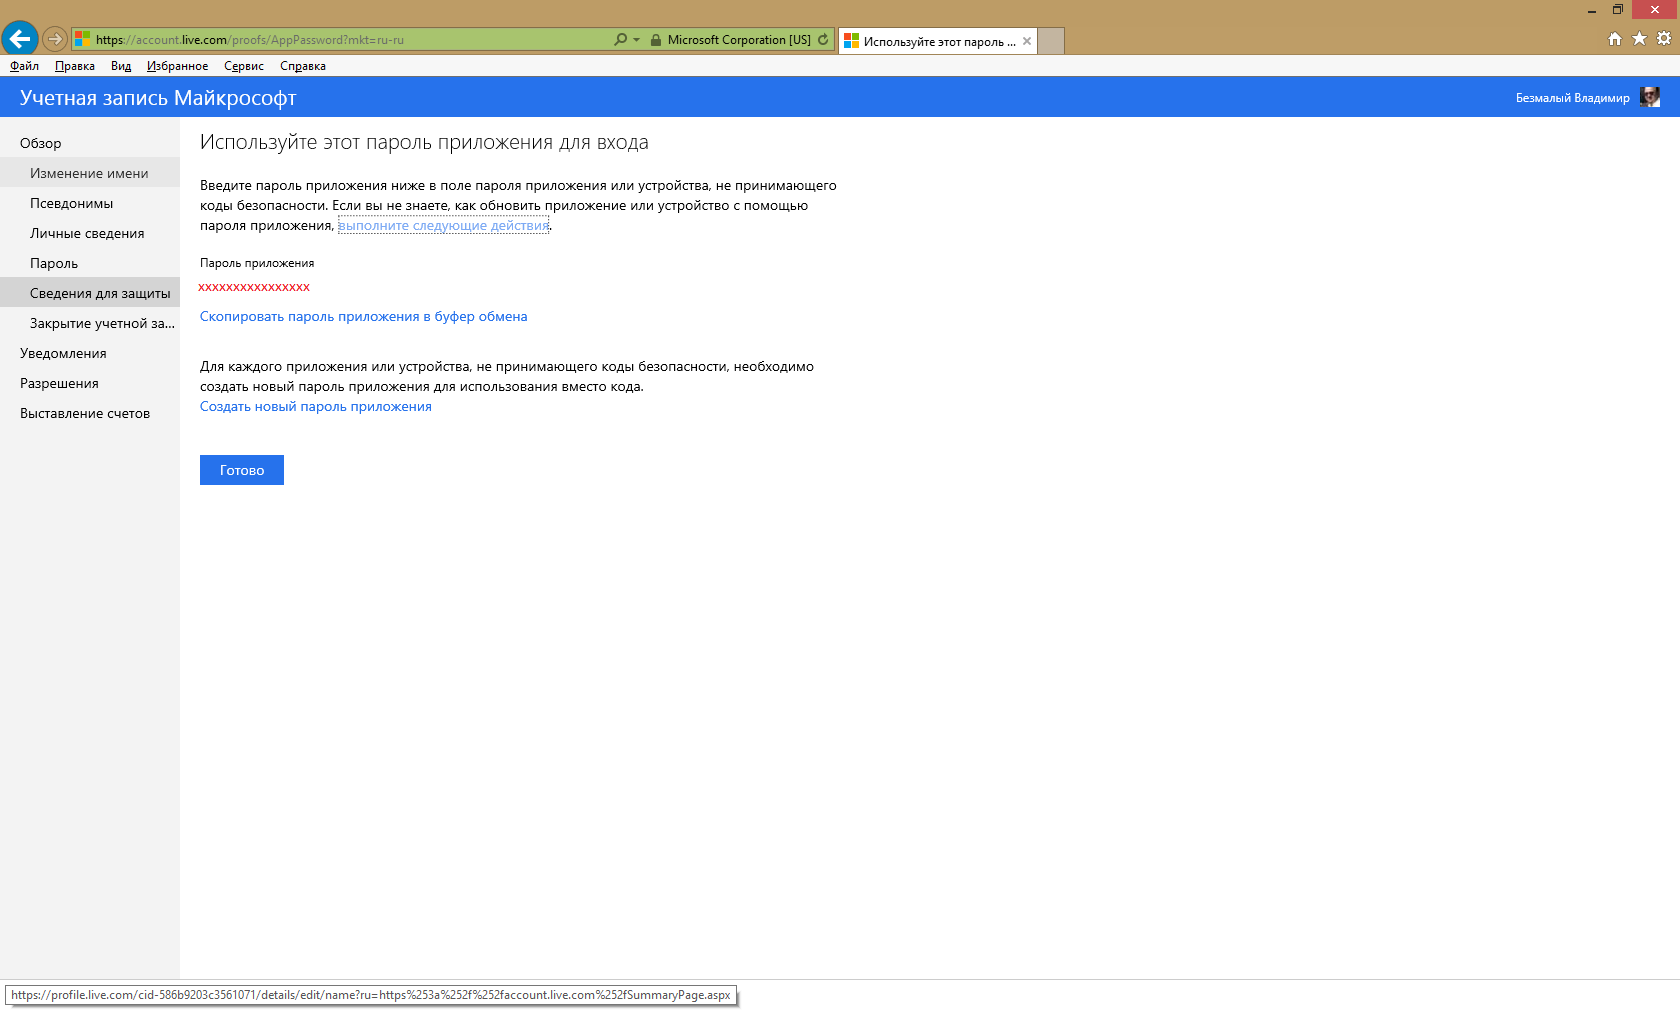Open Изменение имени in the sidebar
The image size is (1680, 1010).
90,173
